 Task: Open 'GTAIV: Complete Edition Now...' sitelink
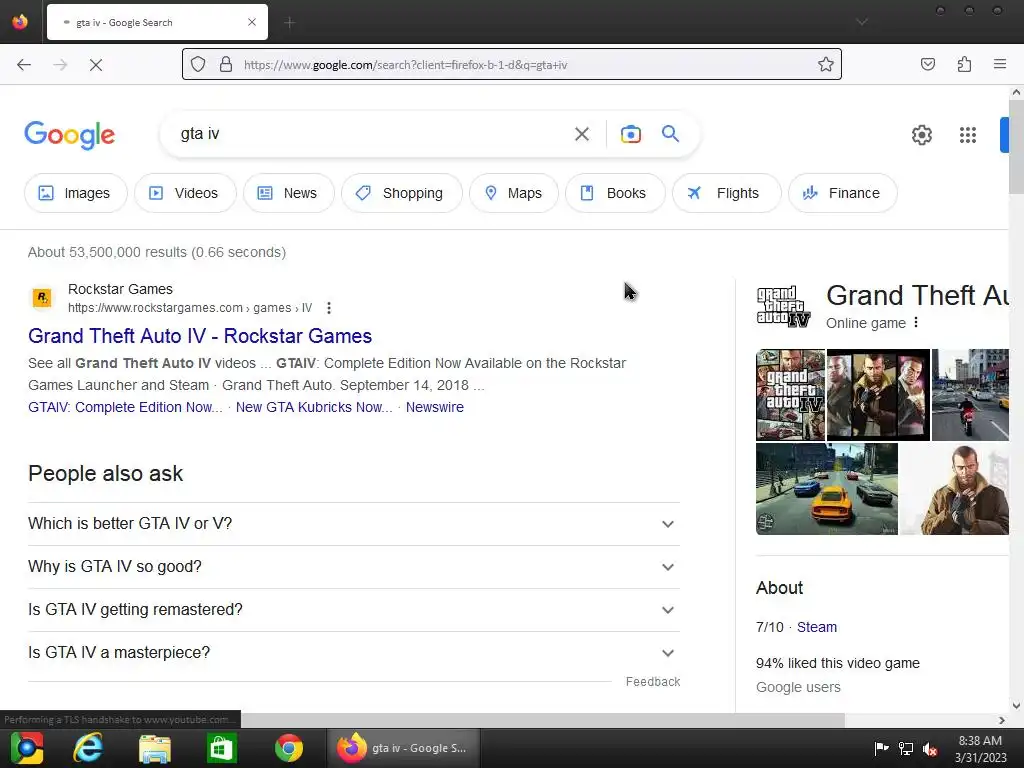pyautogui.click(x=125, y=407)
